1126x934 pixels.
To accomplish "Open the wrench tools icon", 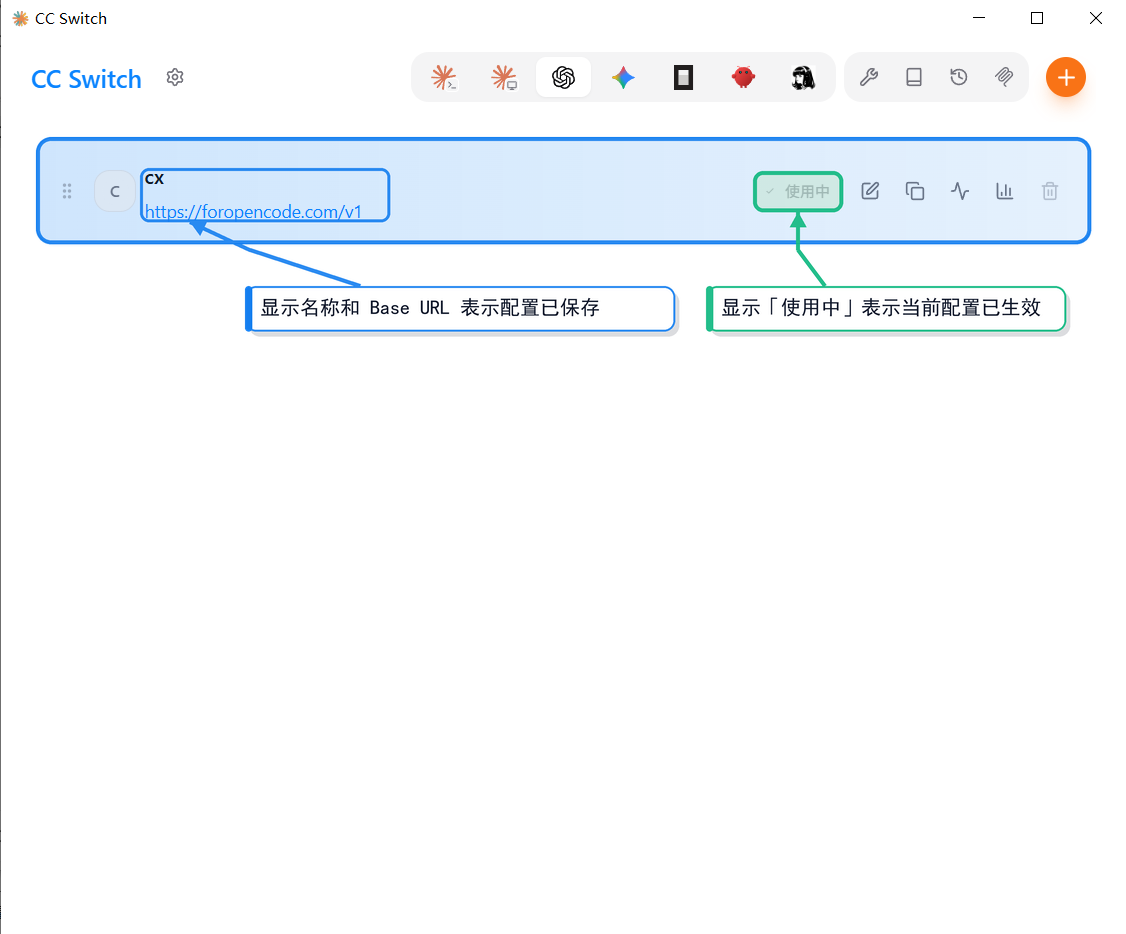I will tap(869, 77).
